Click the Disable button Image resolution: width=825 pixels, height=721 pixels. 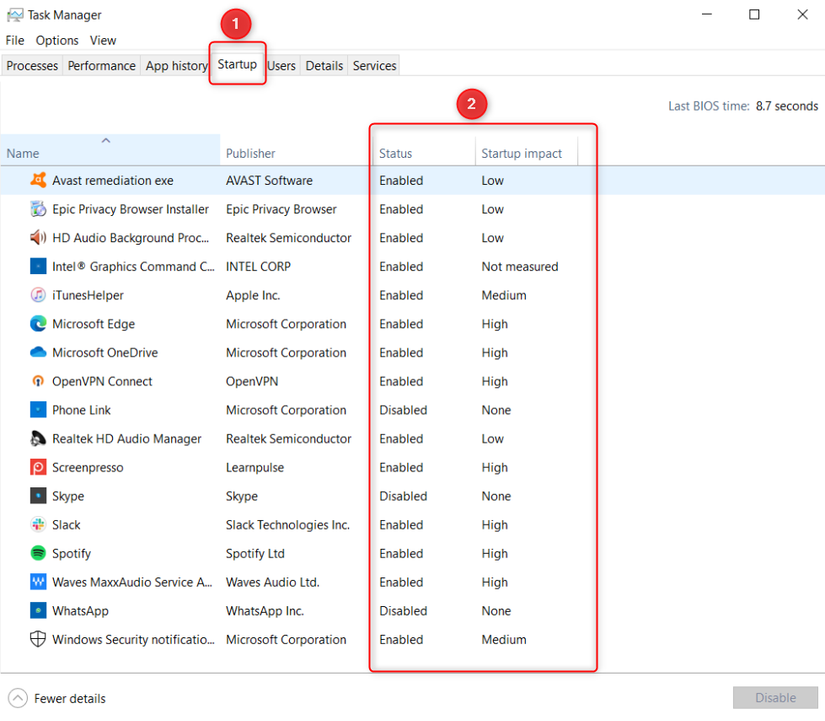tap(775, 697)
